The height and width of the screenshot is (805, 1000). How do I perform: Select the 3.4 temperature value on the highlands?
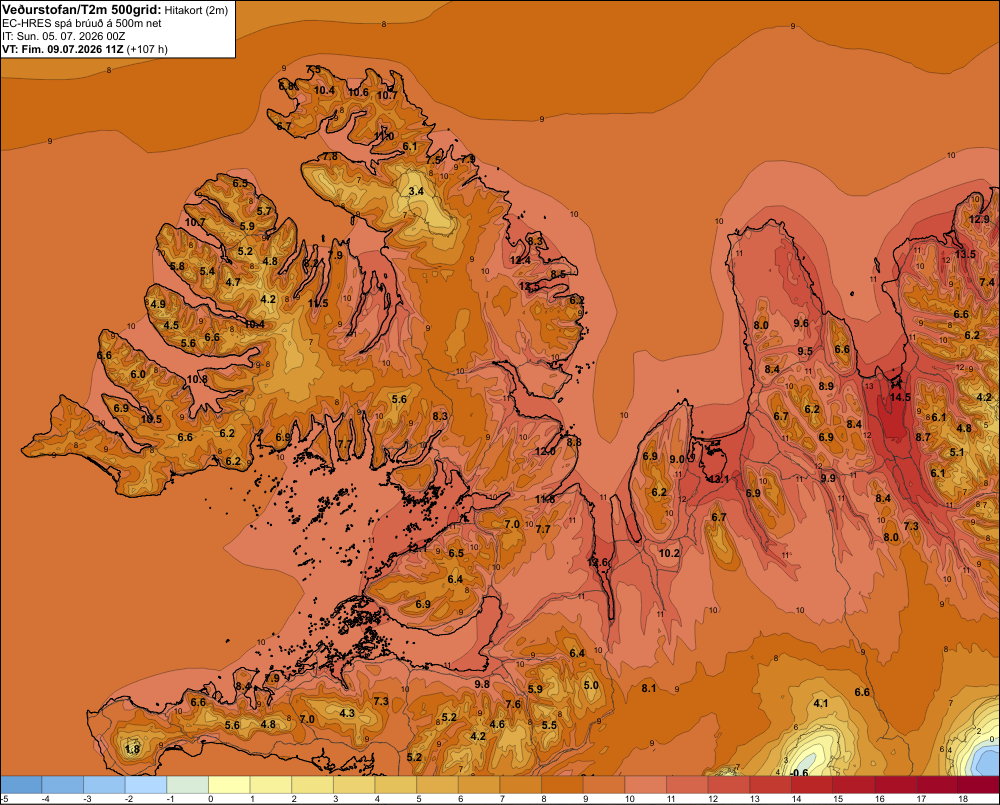(416, 191)
